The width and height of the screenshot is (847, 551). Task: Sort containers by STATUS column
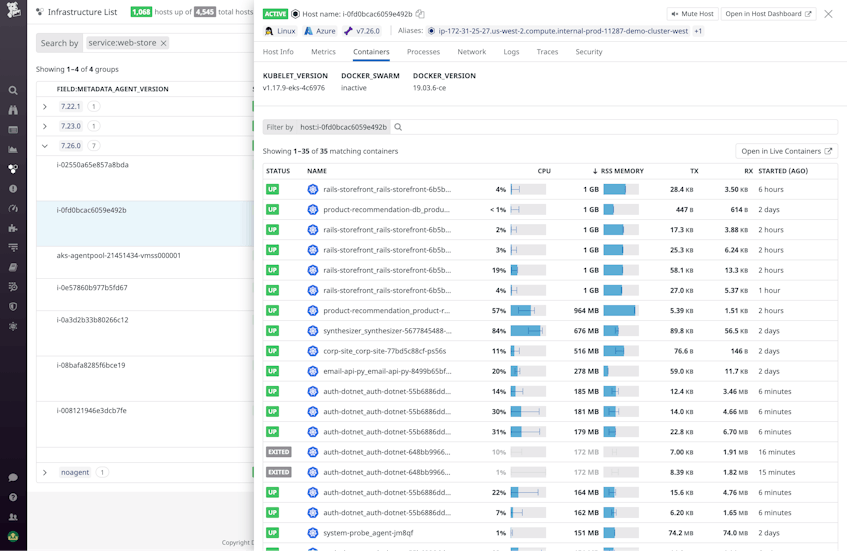278,171
